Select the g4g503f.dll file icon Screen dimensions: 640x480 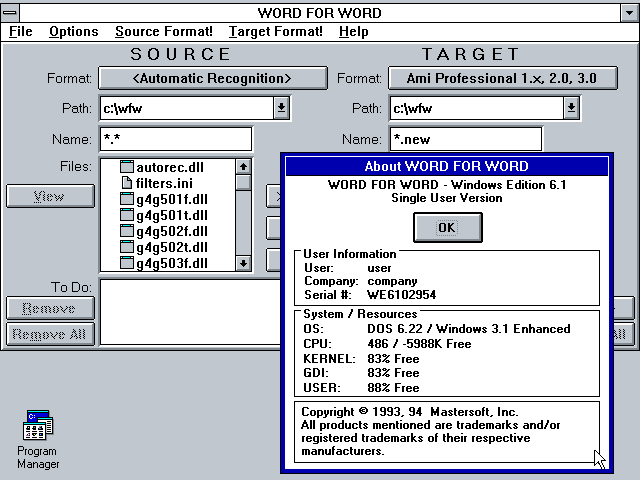click(127, 263)
